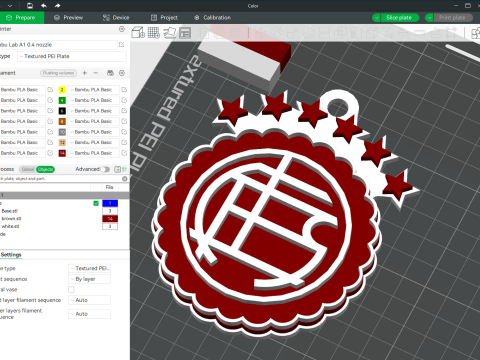This screenshot has height=360, width=480.
Task: Redo the last undone action
Action: (57, 6)
